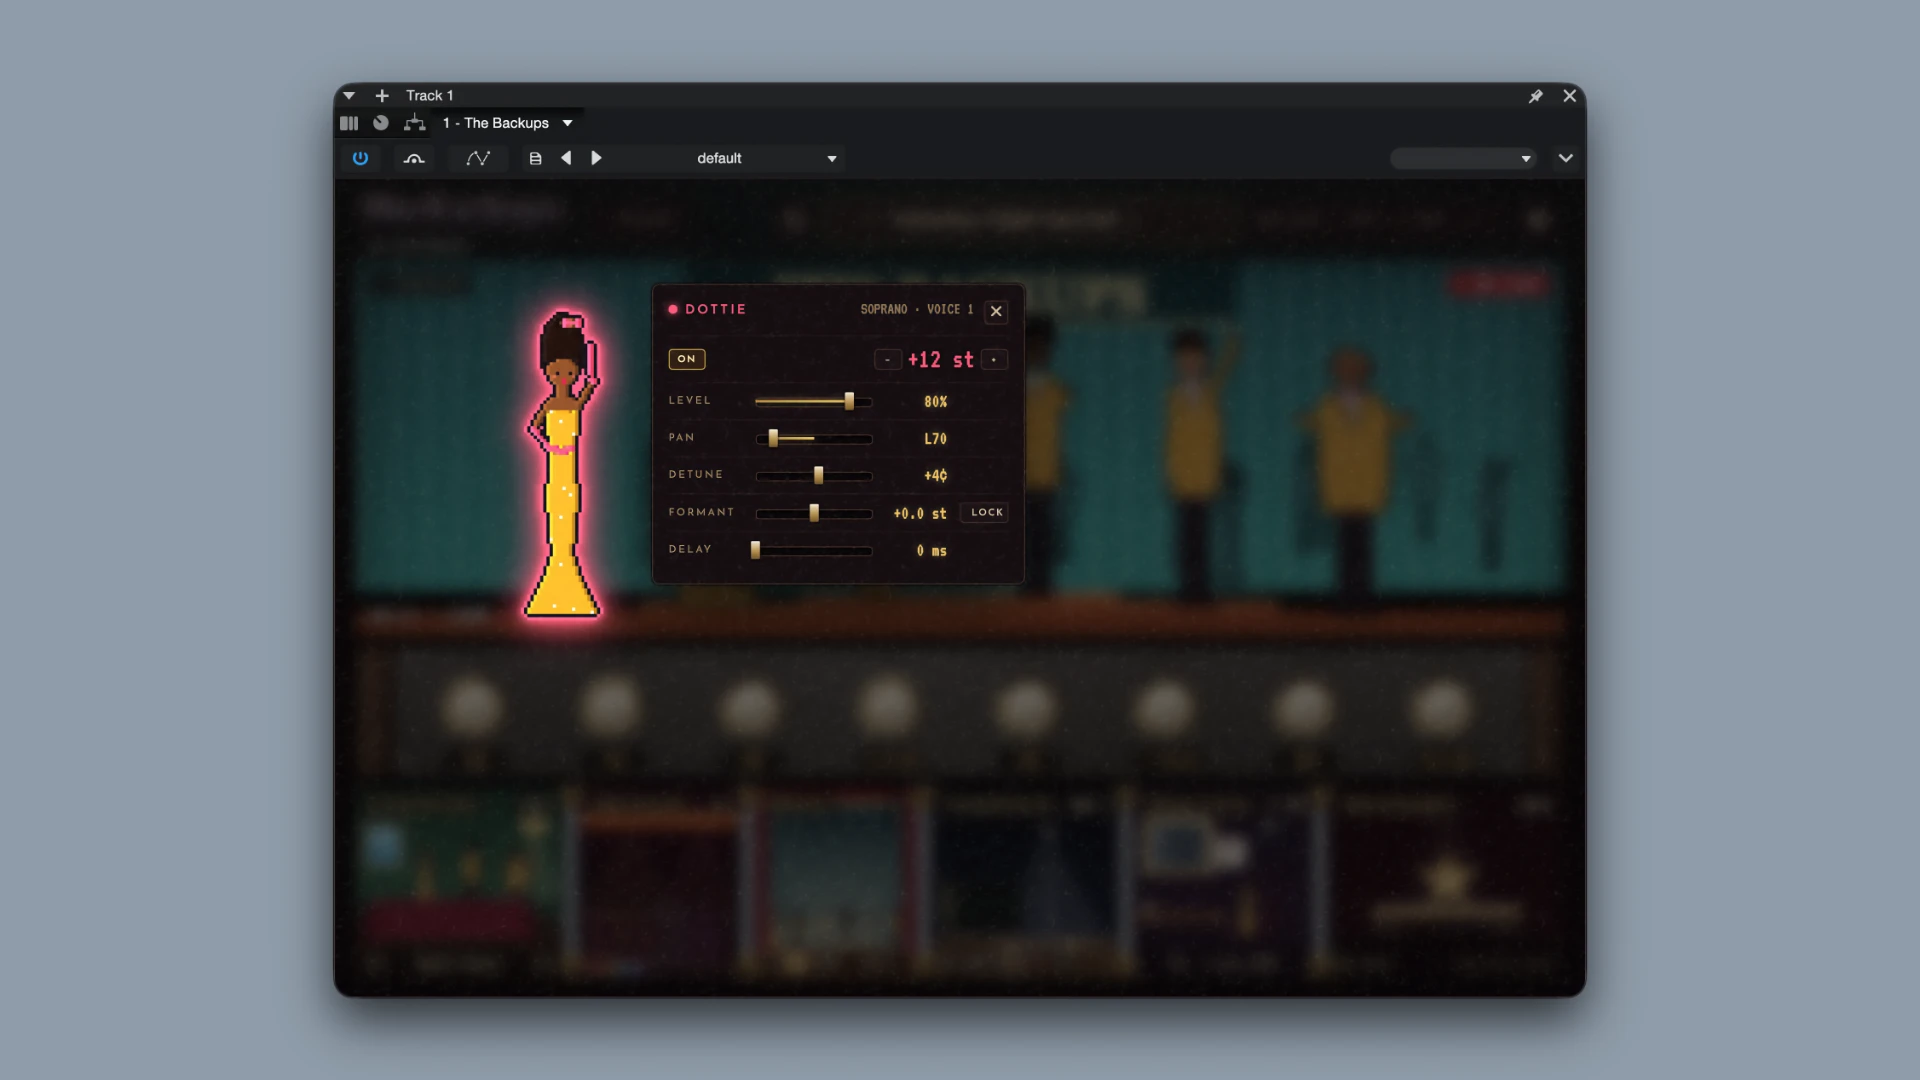Toggle Dottie's ON switch off

point(687,359)
